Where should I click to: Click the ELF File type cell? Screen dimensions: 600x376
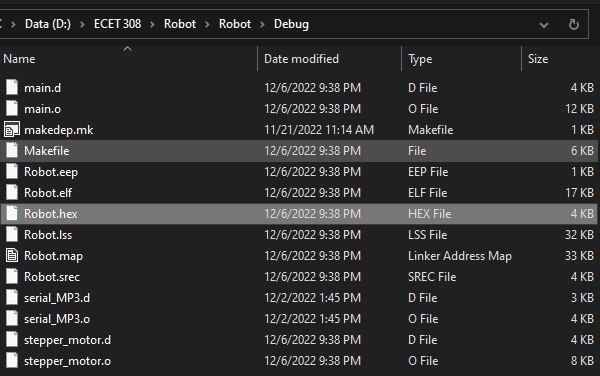[427, 193]
